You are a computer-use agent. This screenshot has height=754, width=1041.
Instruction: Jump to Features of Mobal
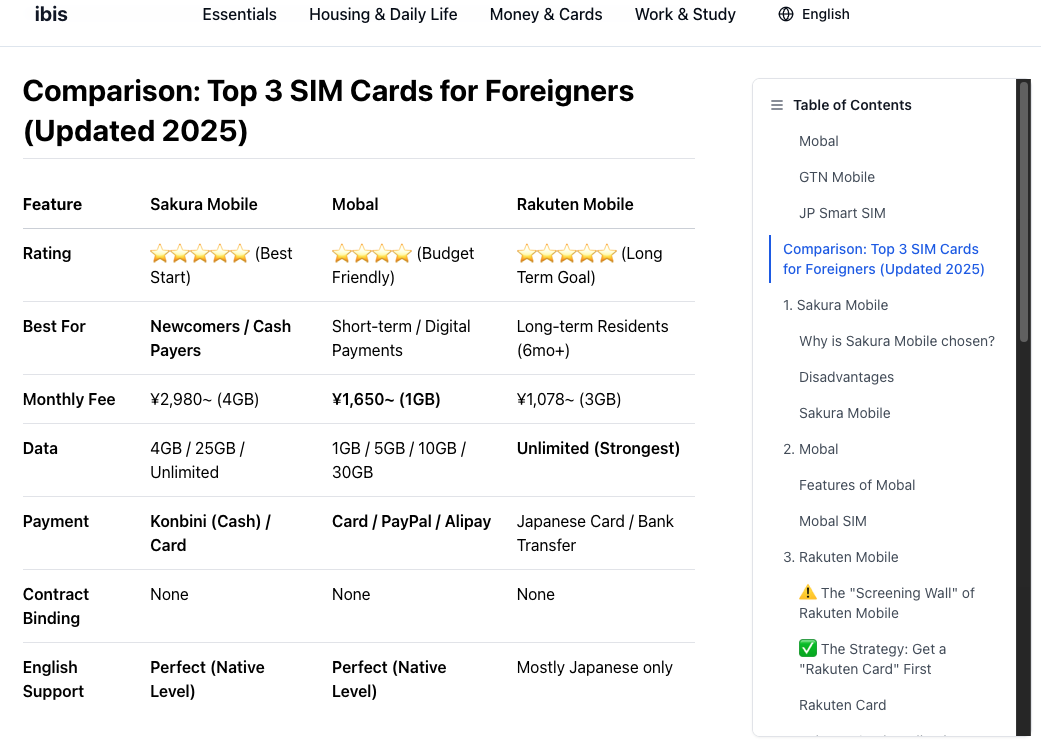(x=857, y=485)
